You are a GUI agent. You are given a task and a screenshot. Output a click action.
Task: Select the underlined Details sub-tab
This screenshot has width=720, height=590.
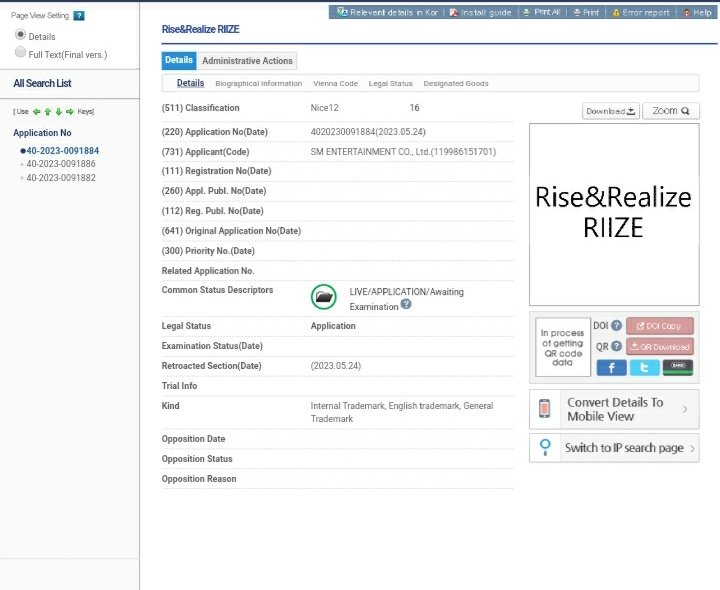(191, 83)
